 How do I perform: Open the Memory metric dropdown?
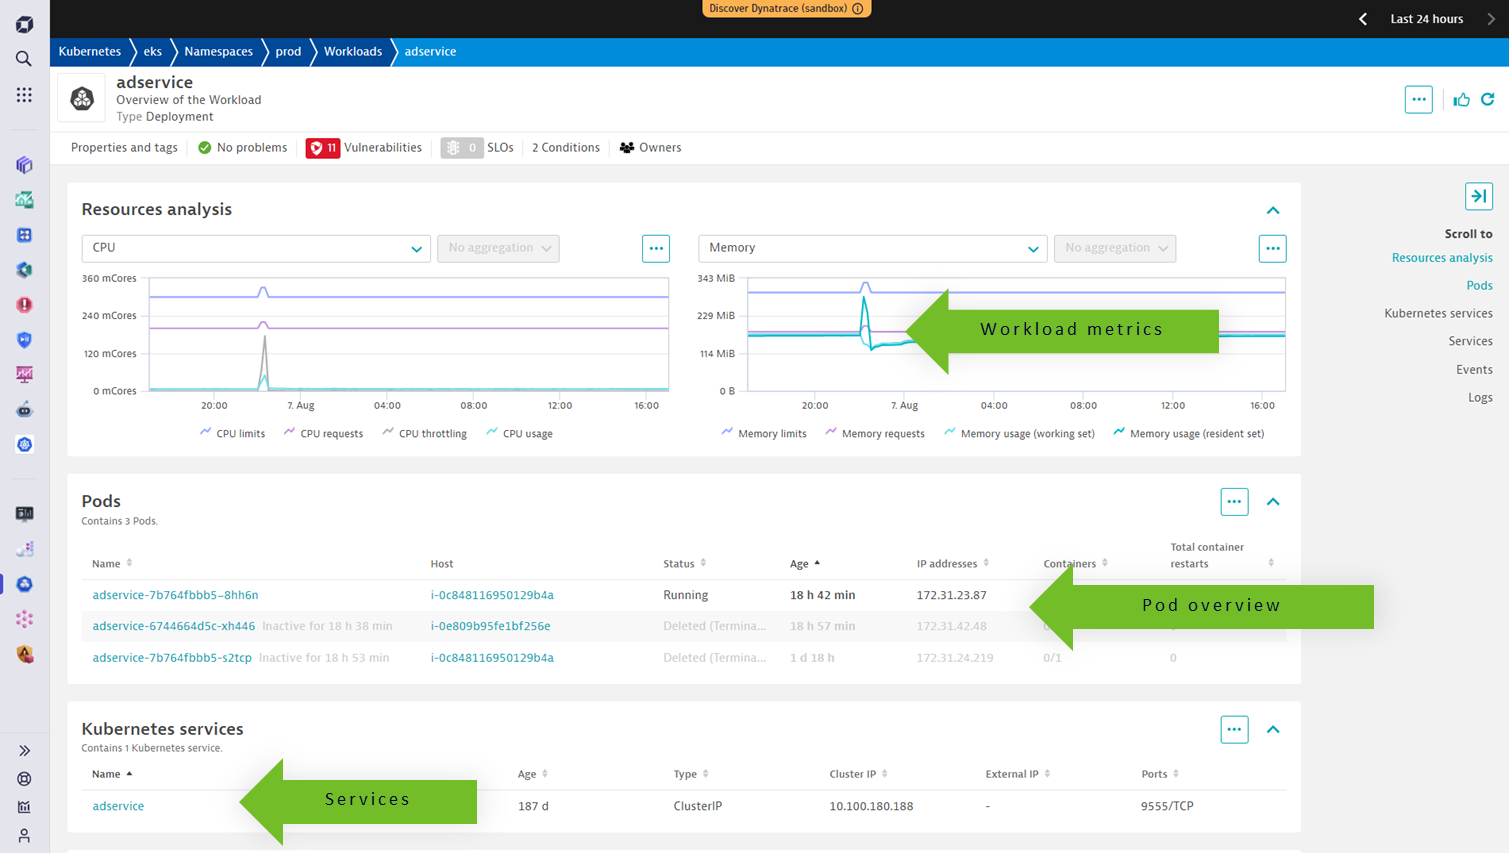[x=873, y=248]
